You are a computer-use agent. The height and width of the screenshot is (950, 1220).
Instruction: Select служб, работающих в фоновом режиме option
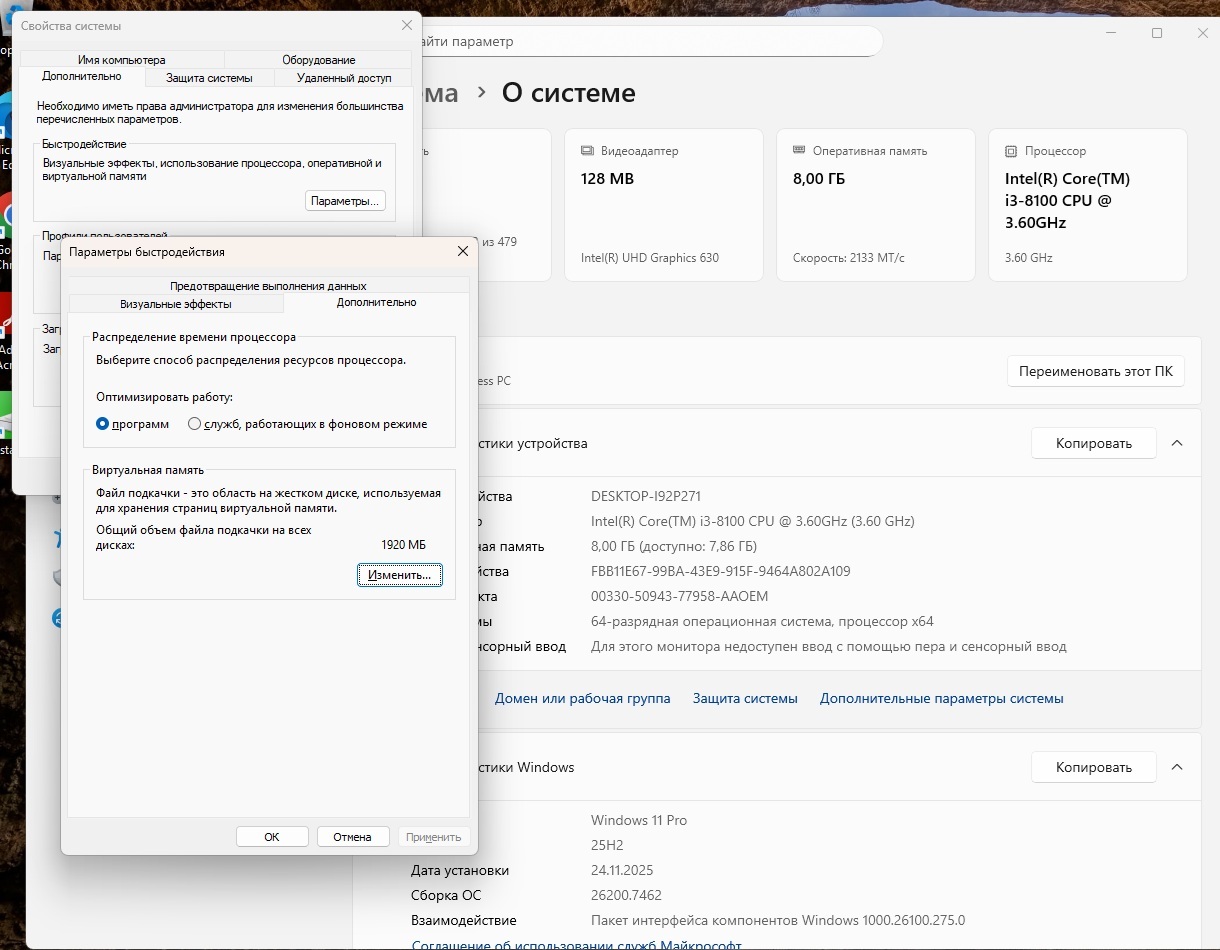pos(194,424)
